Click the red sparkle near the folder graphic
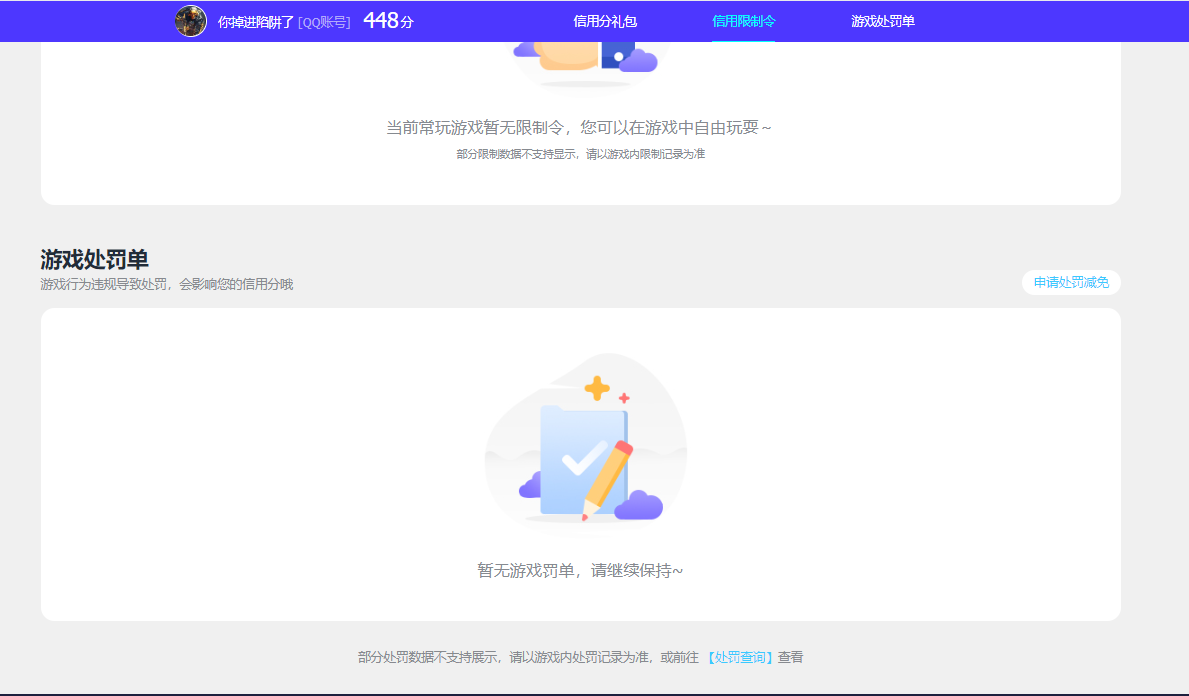 click(623, 396)
